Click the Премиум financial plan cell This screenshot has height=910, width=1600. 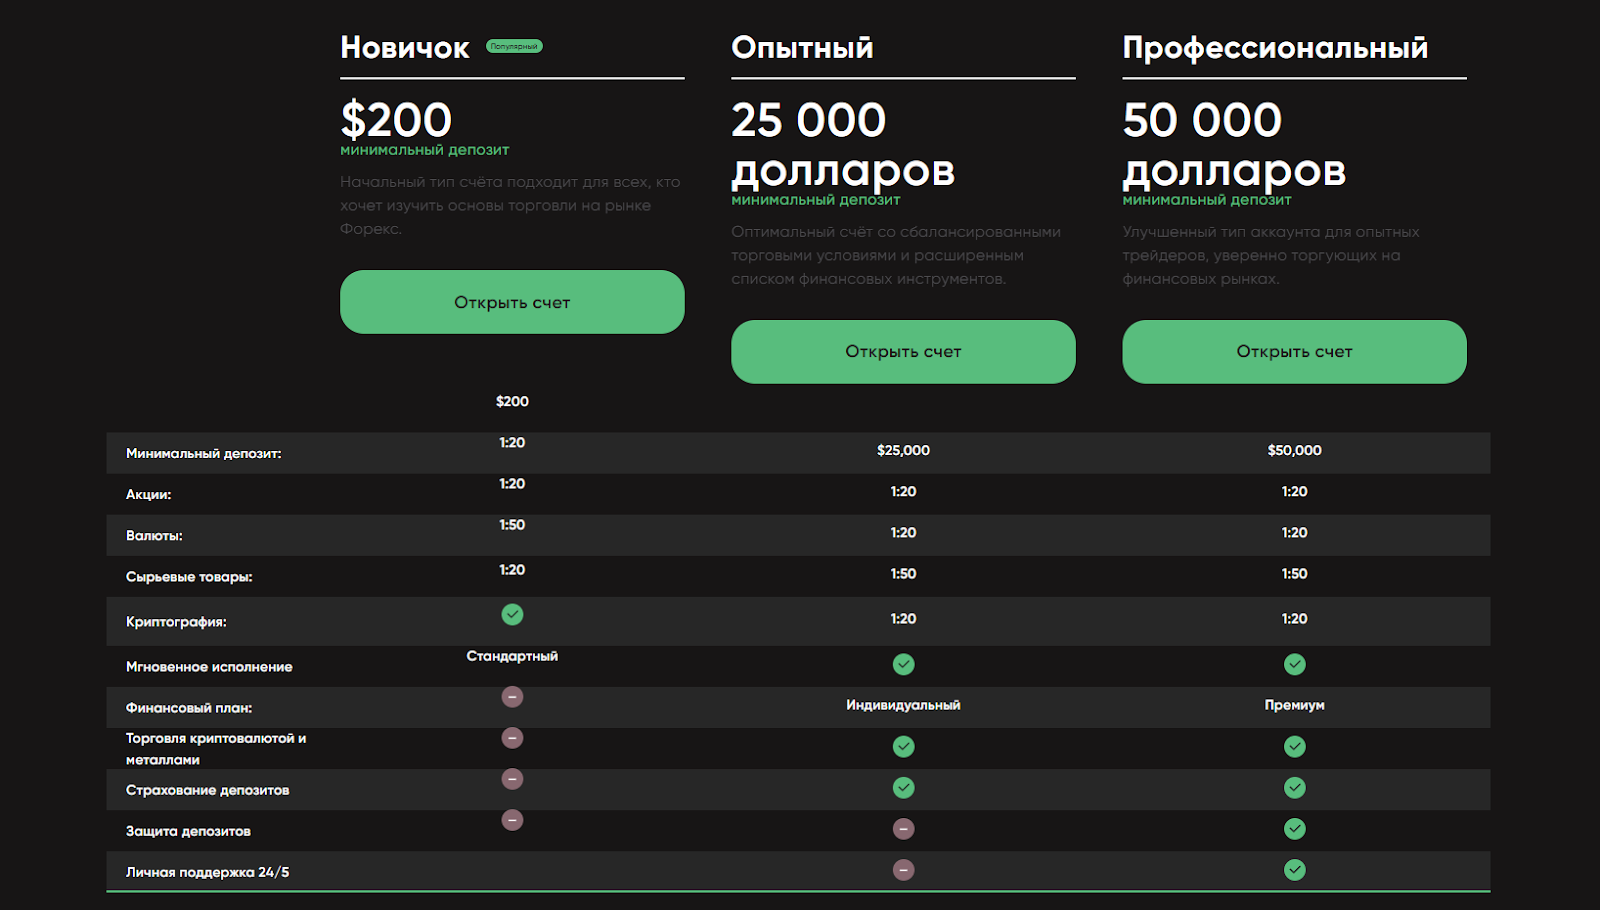click(1294, 705)
